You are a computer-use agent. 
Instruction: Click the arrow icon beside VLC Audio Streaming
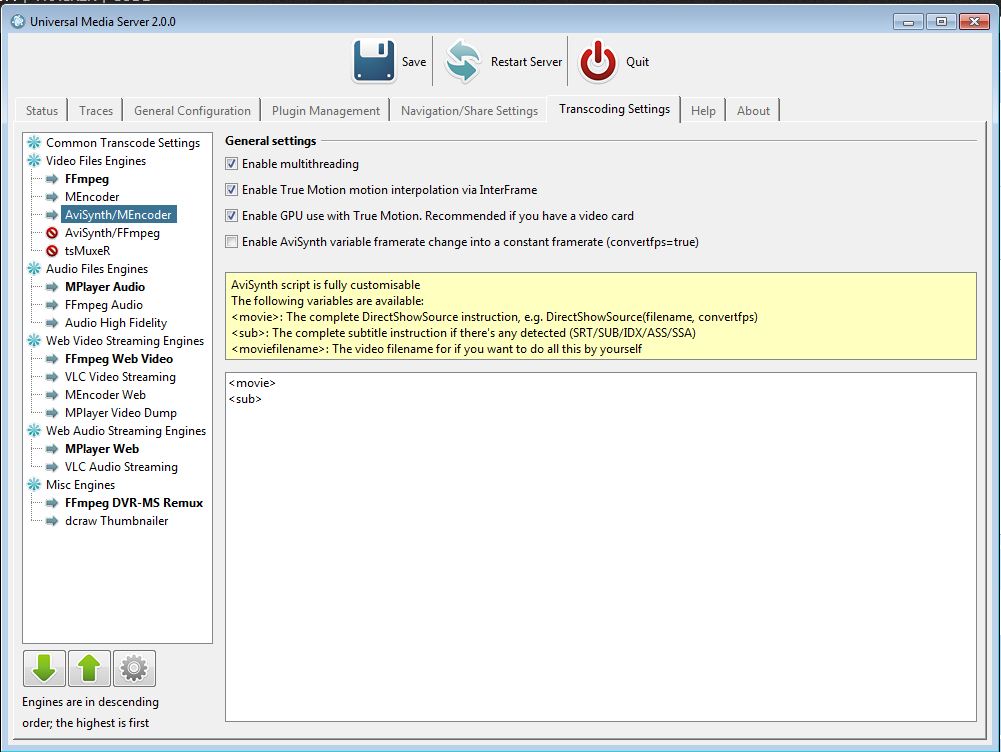click(52, 467)
